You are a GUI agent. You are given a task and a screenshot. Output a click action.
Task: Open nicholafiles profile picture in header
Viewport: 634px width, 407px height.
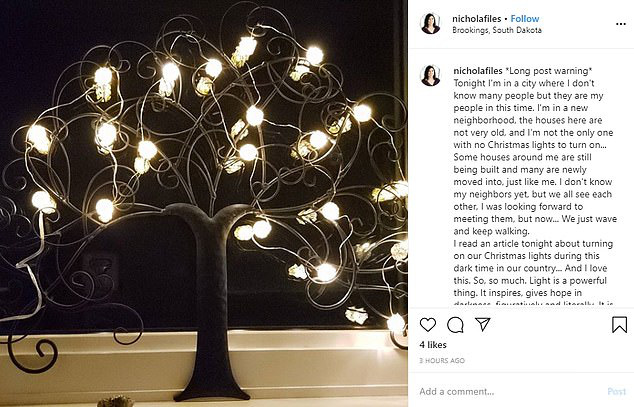(430, 23)
